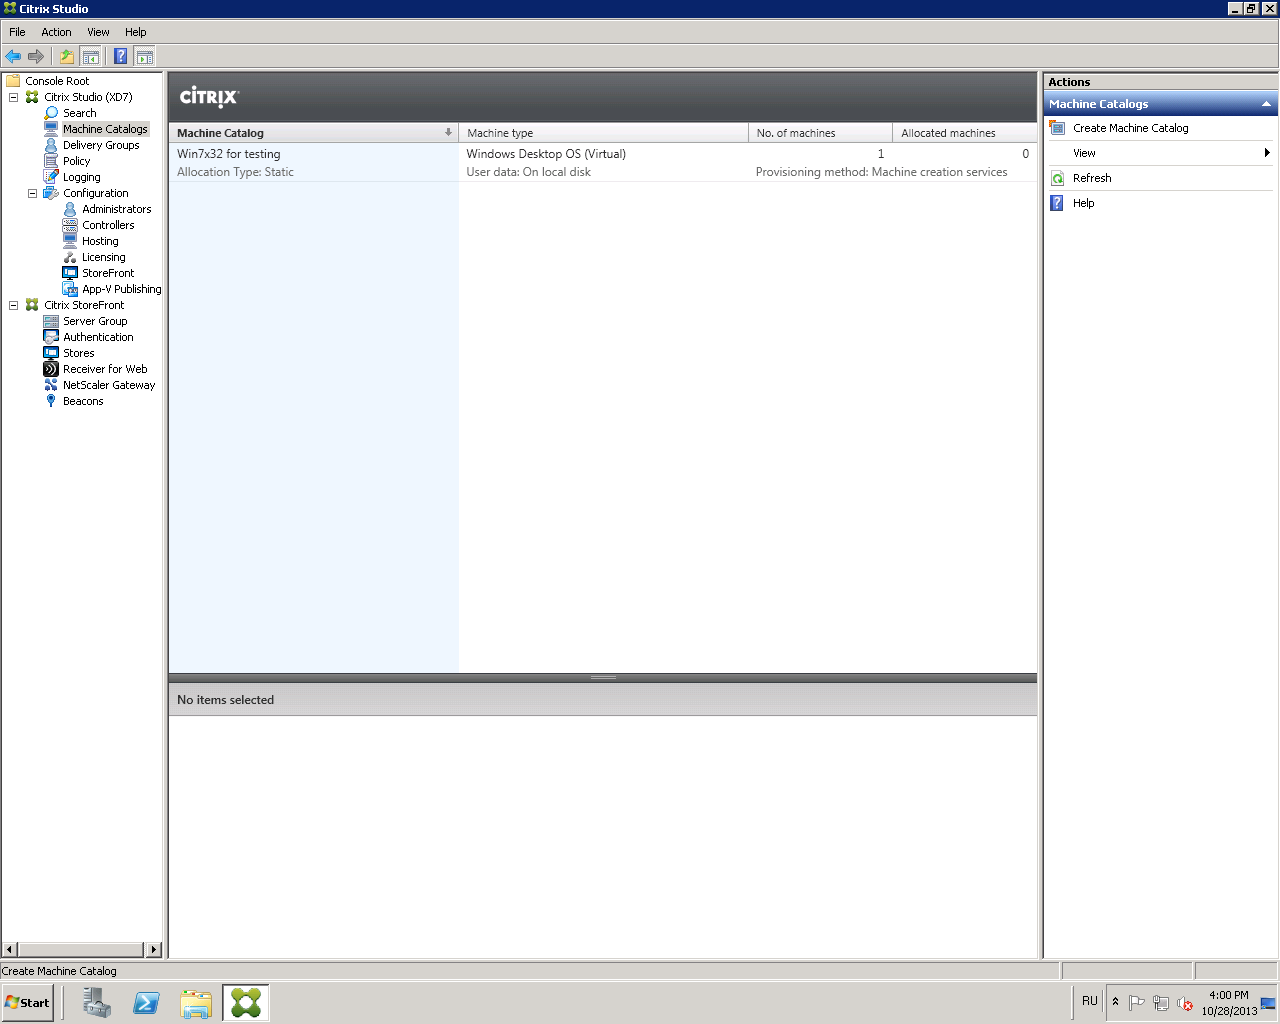The image size is (1280, 1024).
Task: Show hidden tray icons arrow
Action: pyautogui.click(x=1115, y=1002)
